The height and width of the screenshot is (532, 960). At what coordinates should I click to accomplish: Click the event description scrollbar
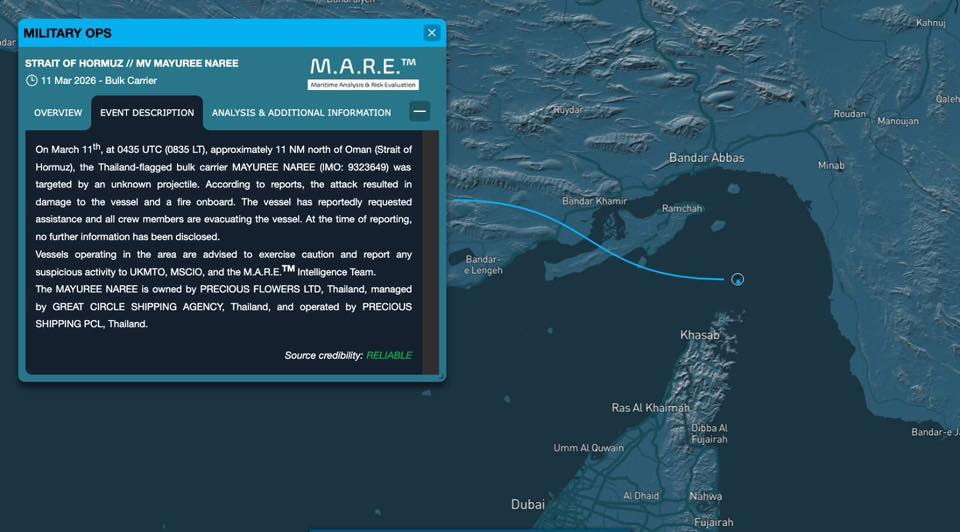coord(431,250)
